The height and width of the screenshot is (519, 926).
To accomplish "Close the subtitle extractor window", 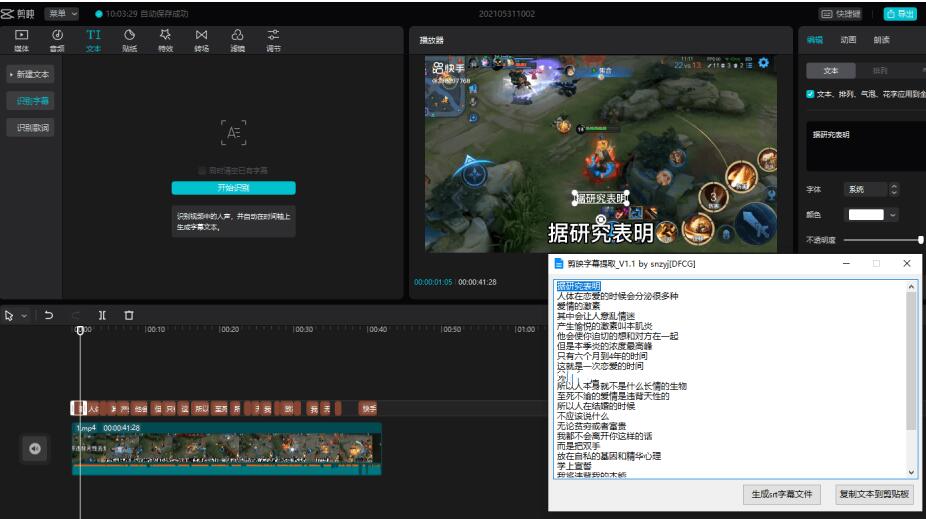I will coord(907,264).
